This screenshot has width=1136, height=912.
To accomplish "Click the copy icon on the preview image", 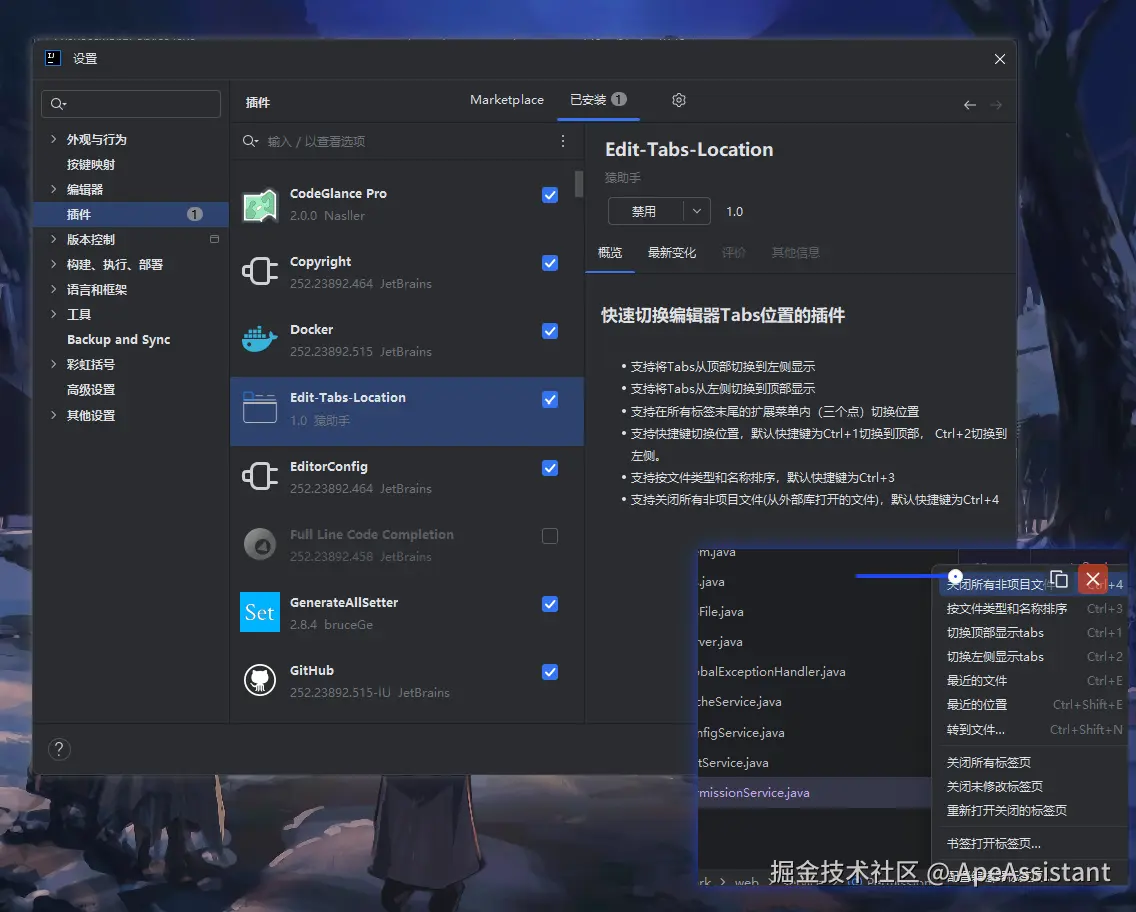I will click(1059, 579).
